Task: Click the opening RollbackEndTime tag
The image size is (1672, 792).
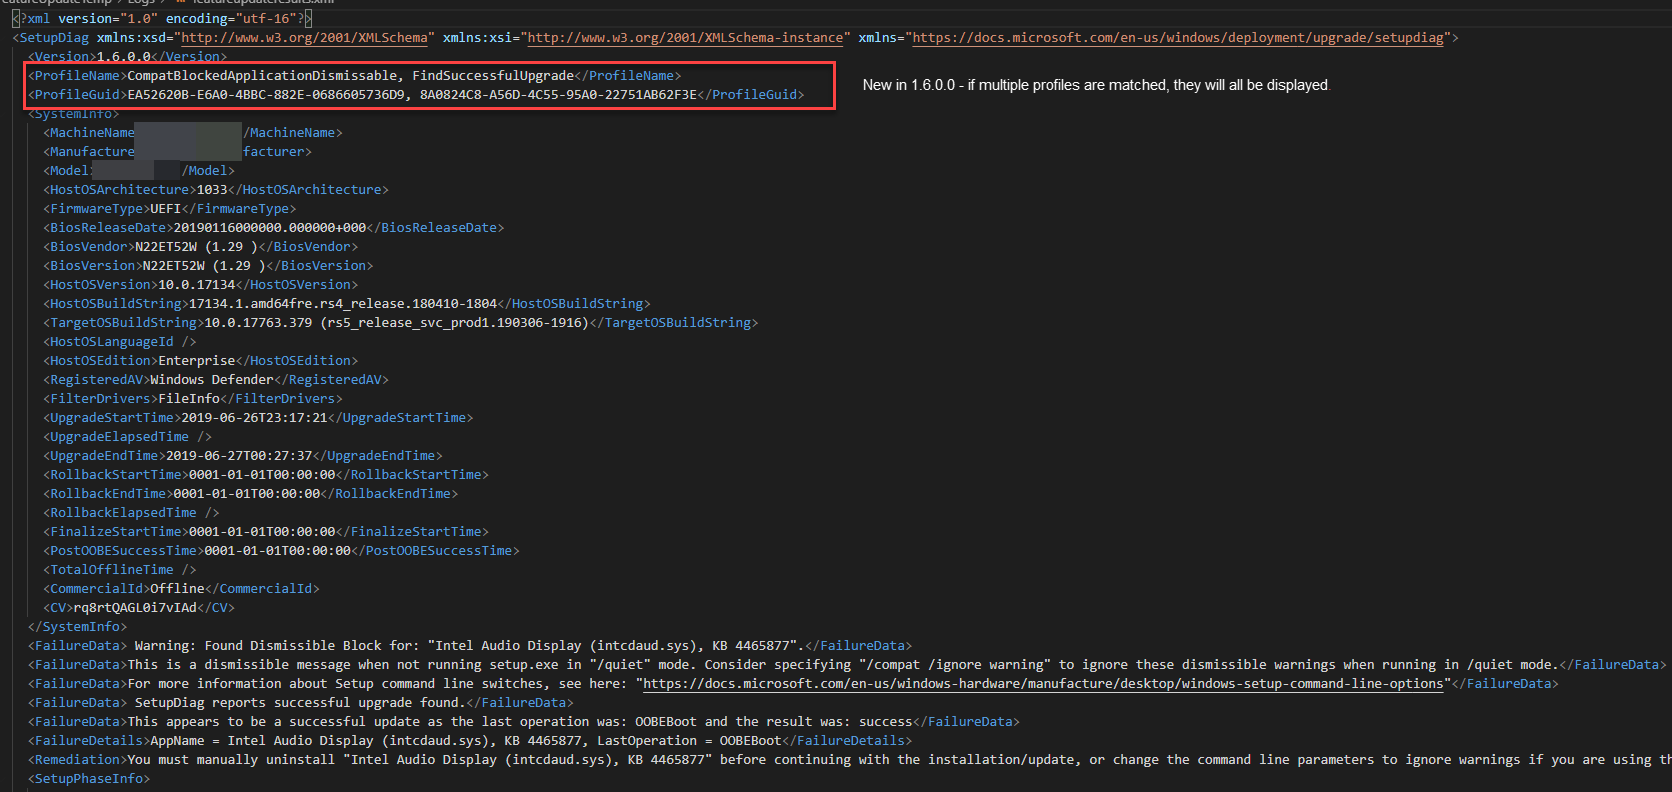Action: [108, 493]
